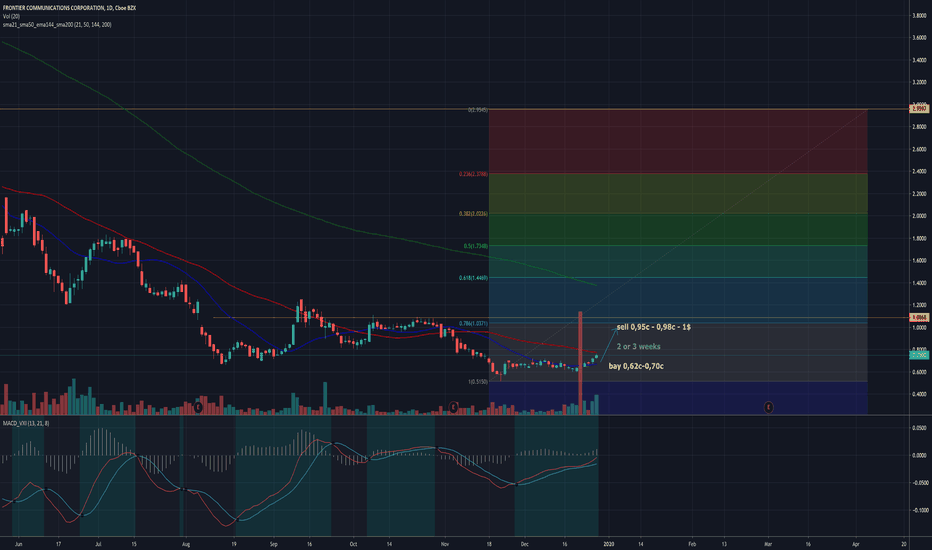The image size is (932, 550).
Task: Click the Fibonacci 1(0.5150) level label
Action: [478, 382]
